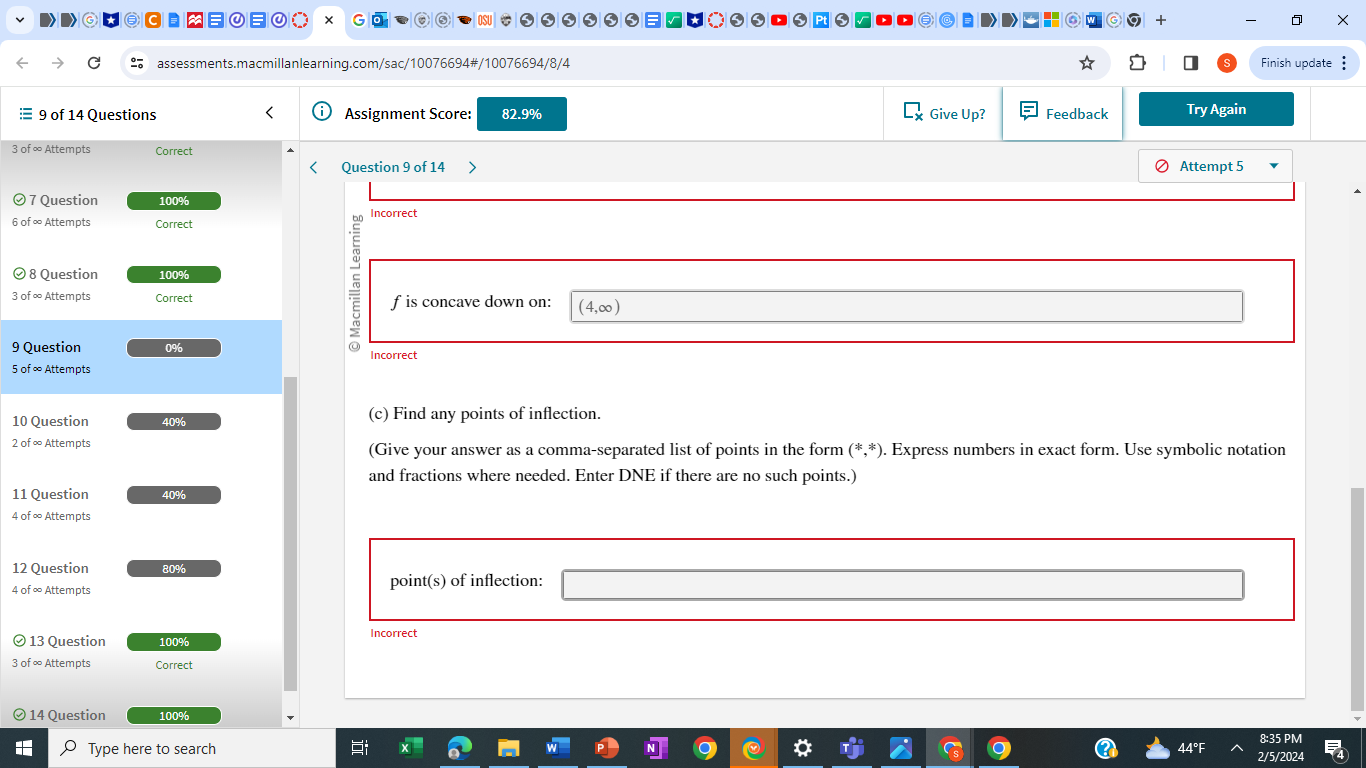Bookmark this page with the star icon

point(1087,63)
